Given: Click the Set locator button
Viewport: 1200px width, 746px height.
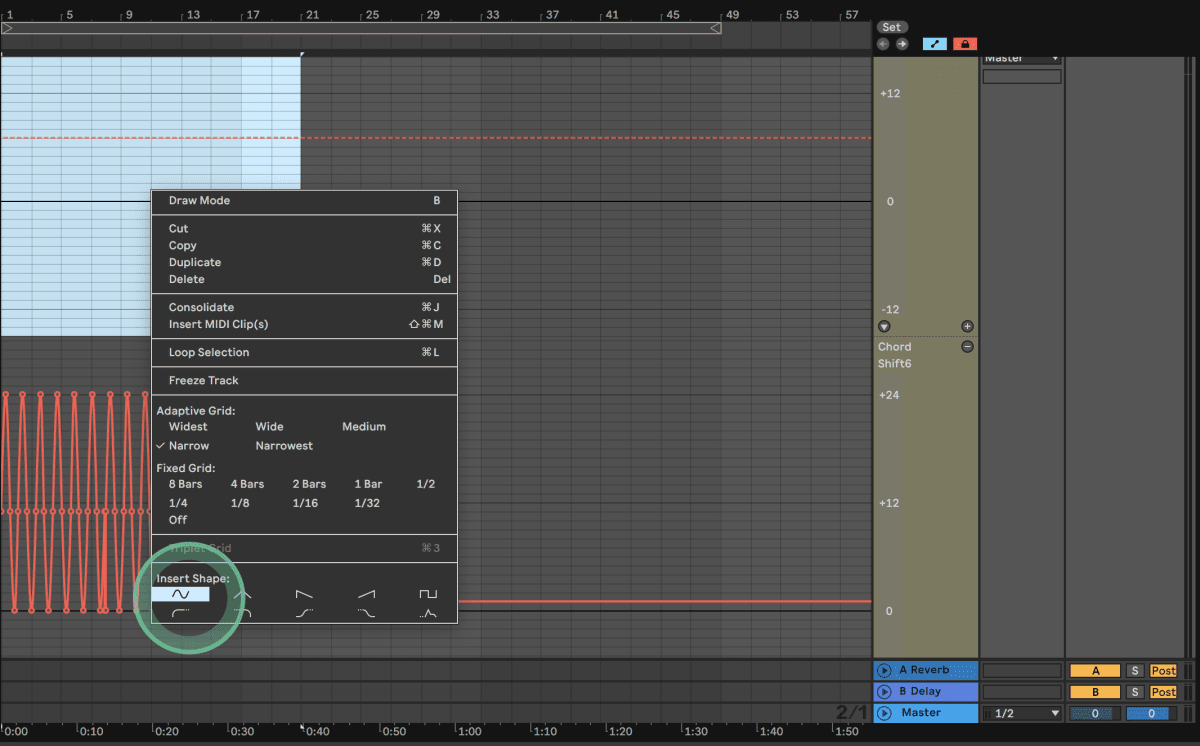Looking at the screenshot, I should (x=891, y=27).
